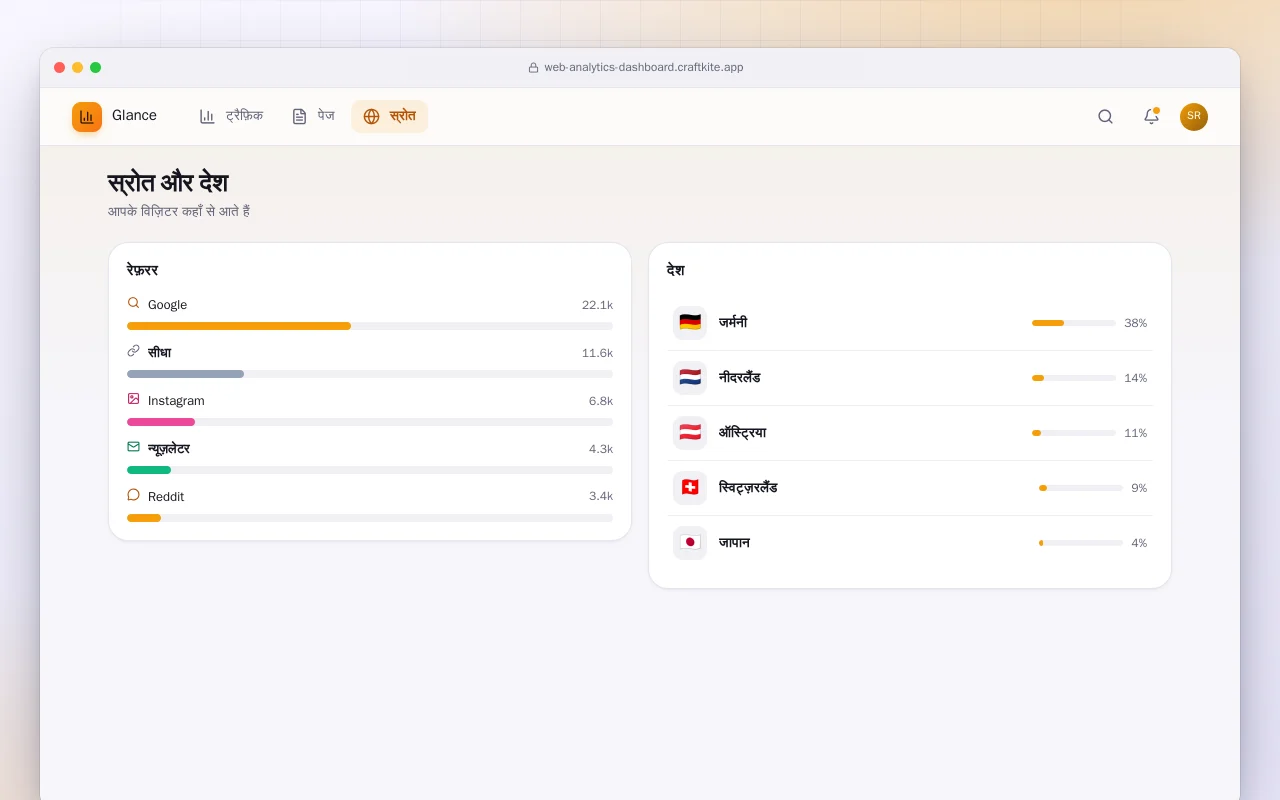Click the Germany flag icon
Image resolution: width=1280 pixels, height=800 pixels.
pyautogui.click(x=690, y=323)
